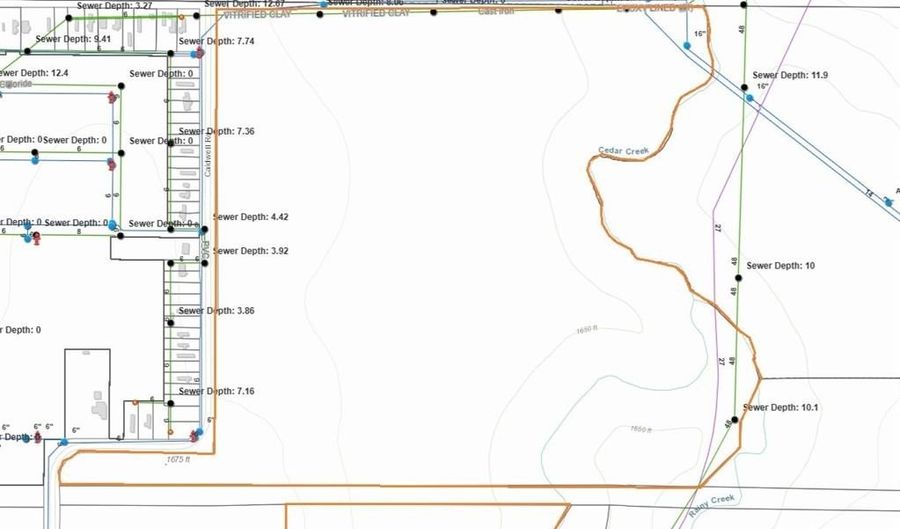900x529 pixels.
Task: Select the manhole dot at Sewer Depth 7.36
Action: (170, 143)
